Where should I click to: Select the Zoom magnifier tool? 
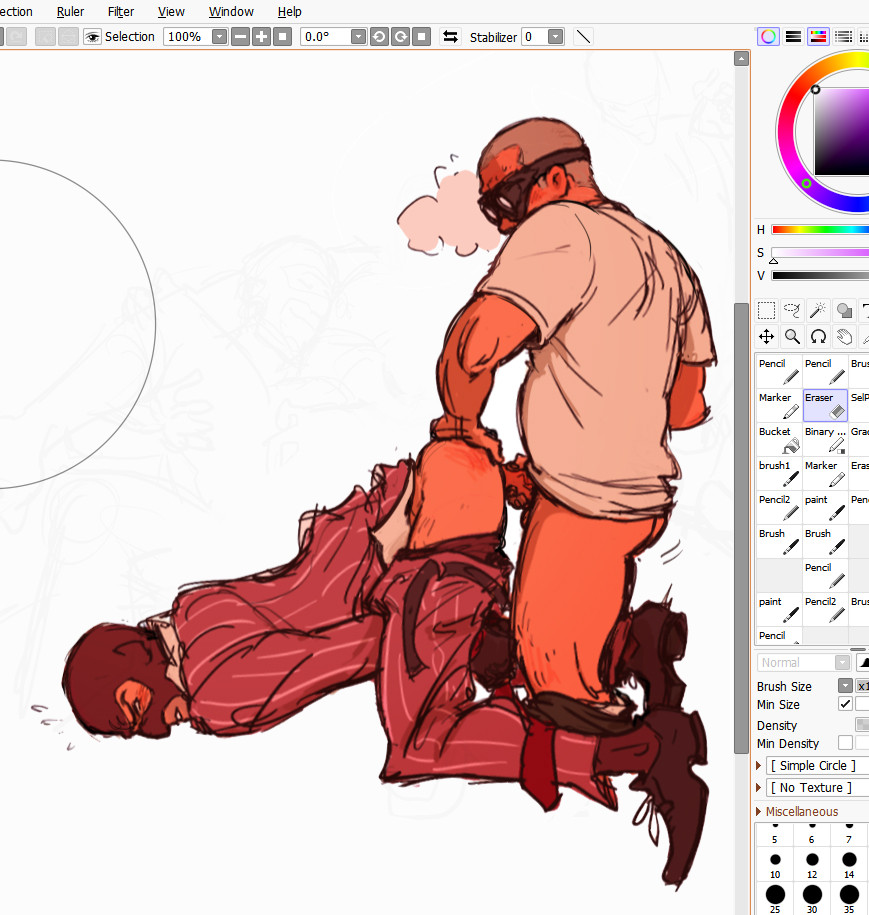click(792, 337)
